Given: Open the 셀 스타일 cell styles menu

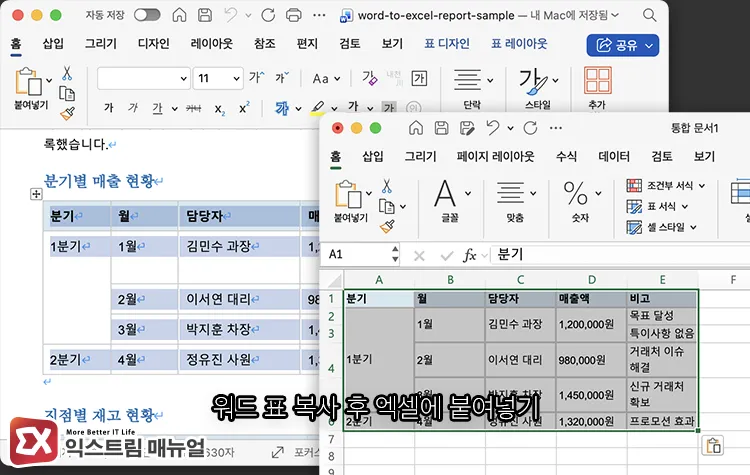Looking at the screenshot, I should (662, 227).
